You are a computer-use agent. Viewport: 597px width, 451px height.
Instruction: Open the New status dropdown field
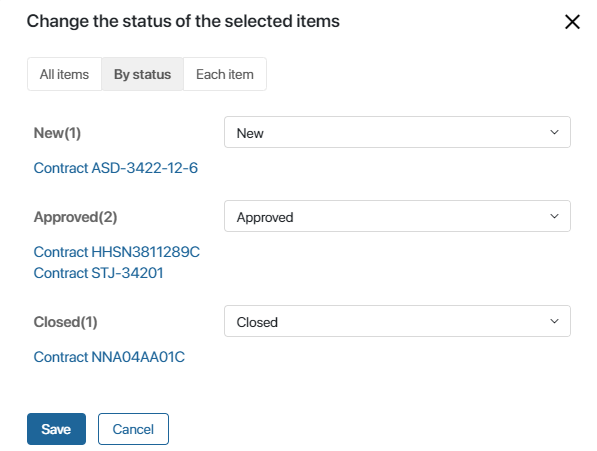(x=397, y=132)
